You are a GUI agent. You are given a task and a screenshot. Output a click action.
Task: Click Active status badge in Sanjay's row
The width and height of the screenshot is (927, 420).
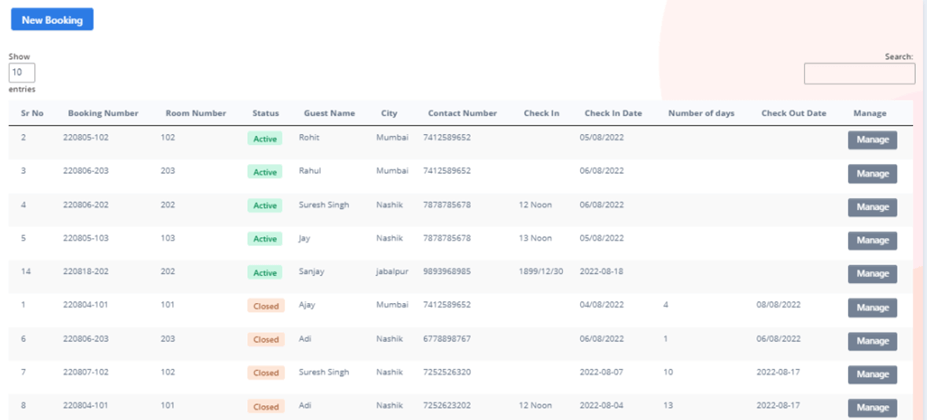tap(265, 273)
